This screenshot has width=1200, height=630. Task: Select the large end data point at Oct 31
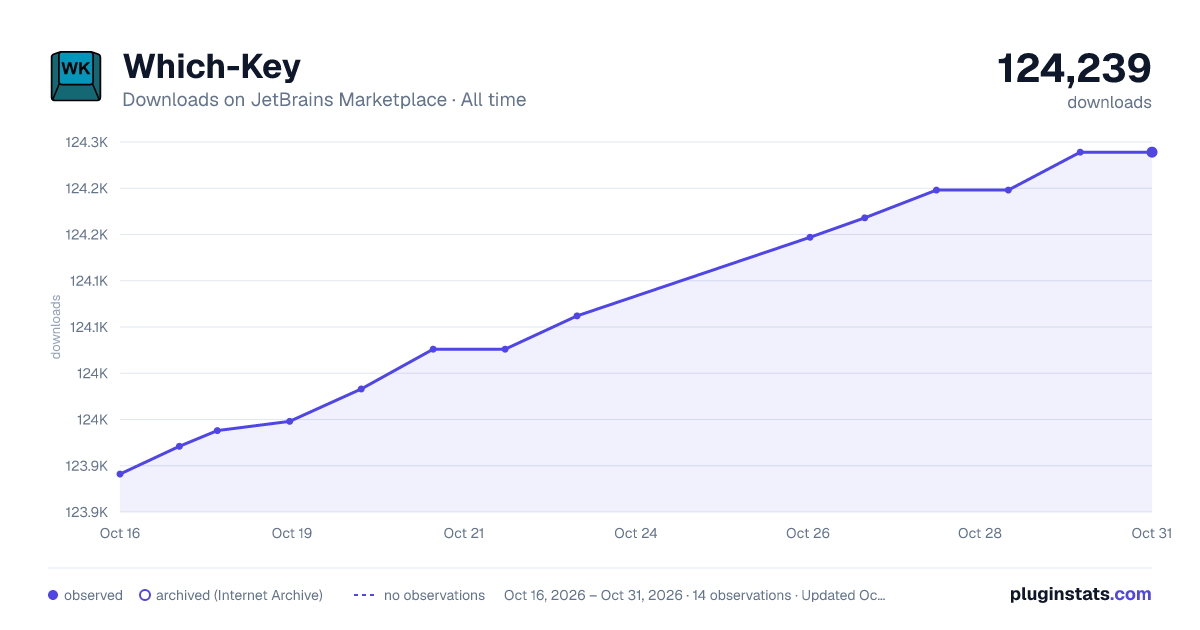click(x=1152, y=152)
